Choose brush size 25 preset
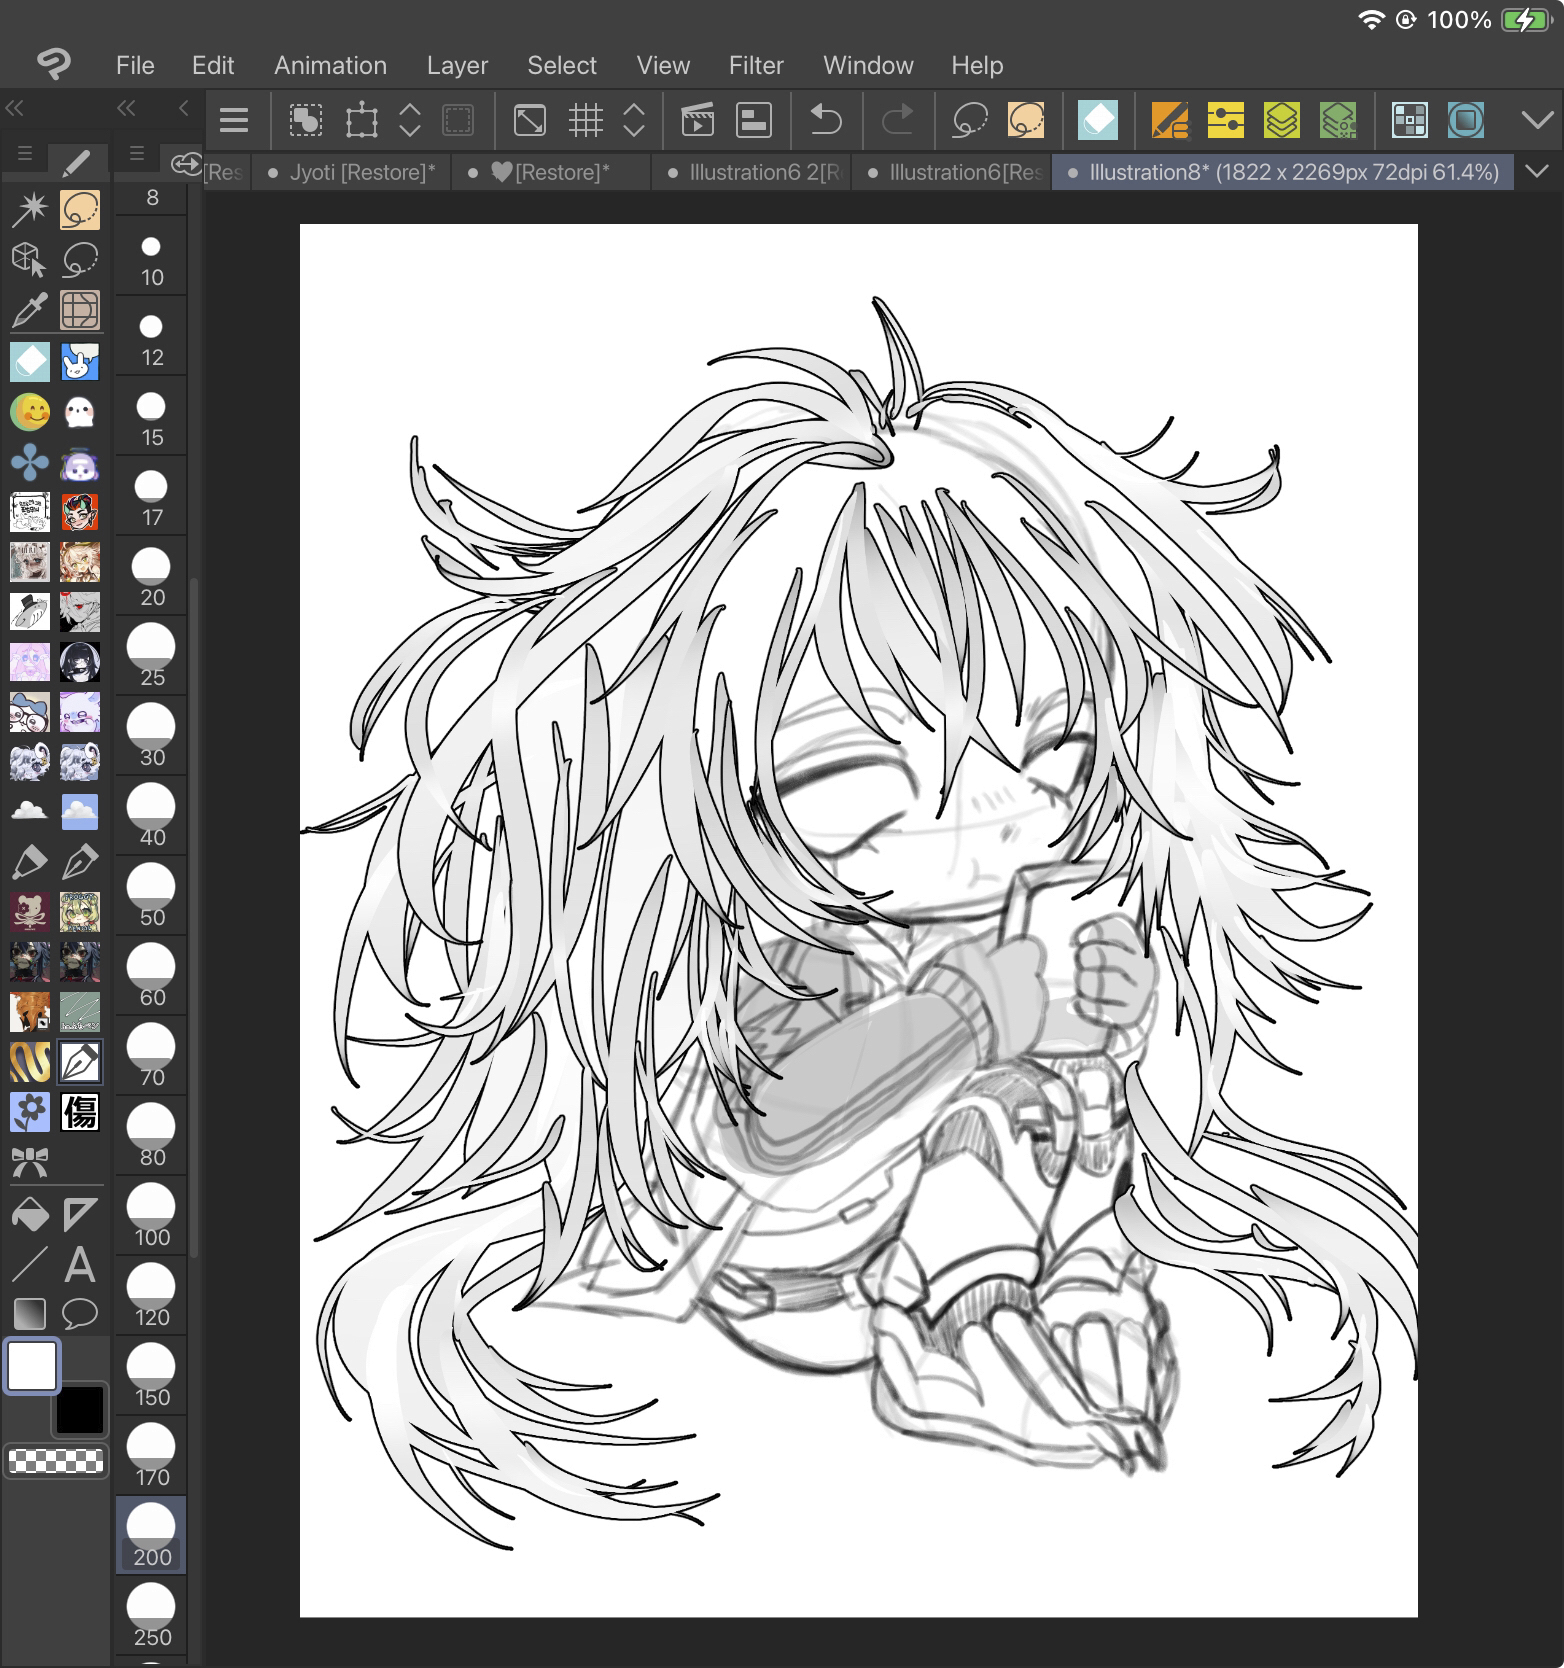1564x1668 pixels. 151,656
